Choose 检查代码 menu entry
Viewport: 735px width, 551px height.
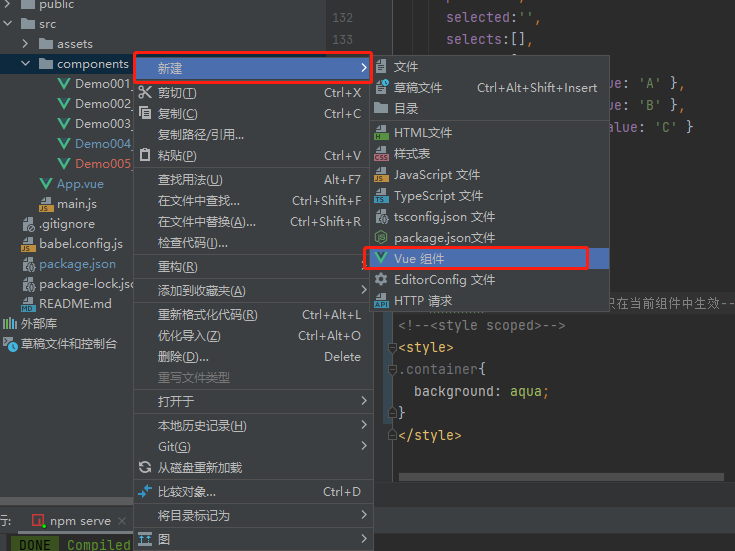[253, 242]
